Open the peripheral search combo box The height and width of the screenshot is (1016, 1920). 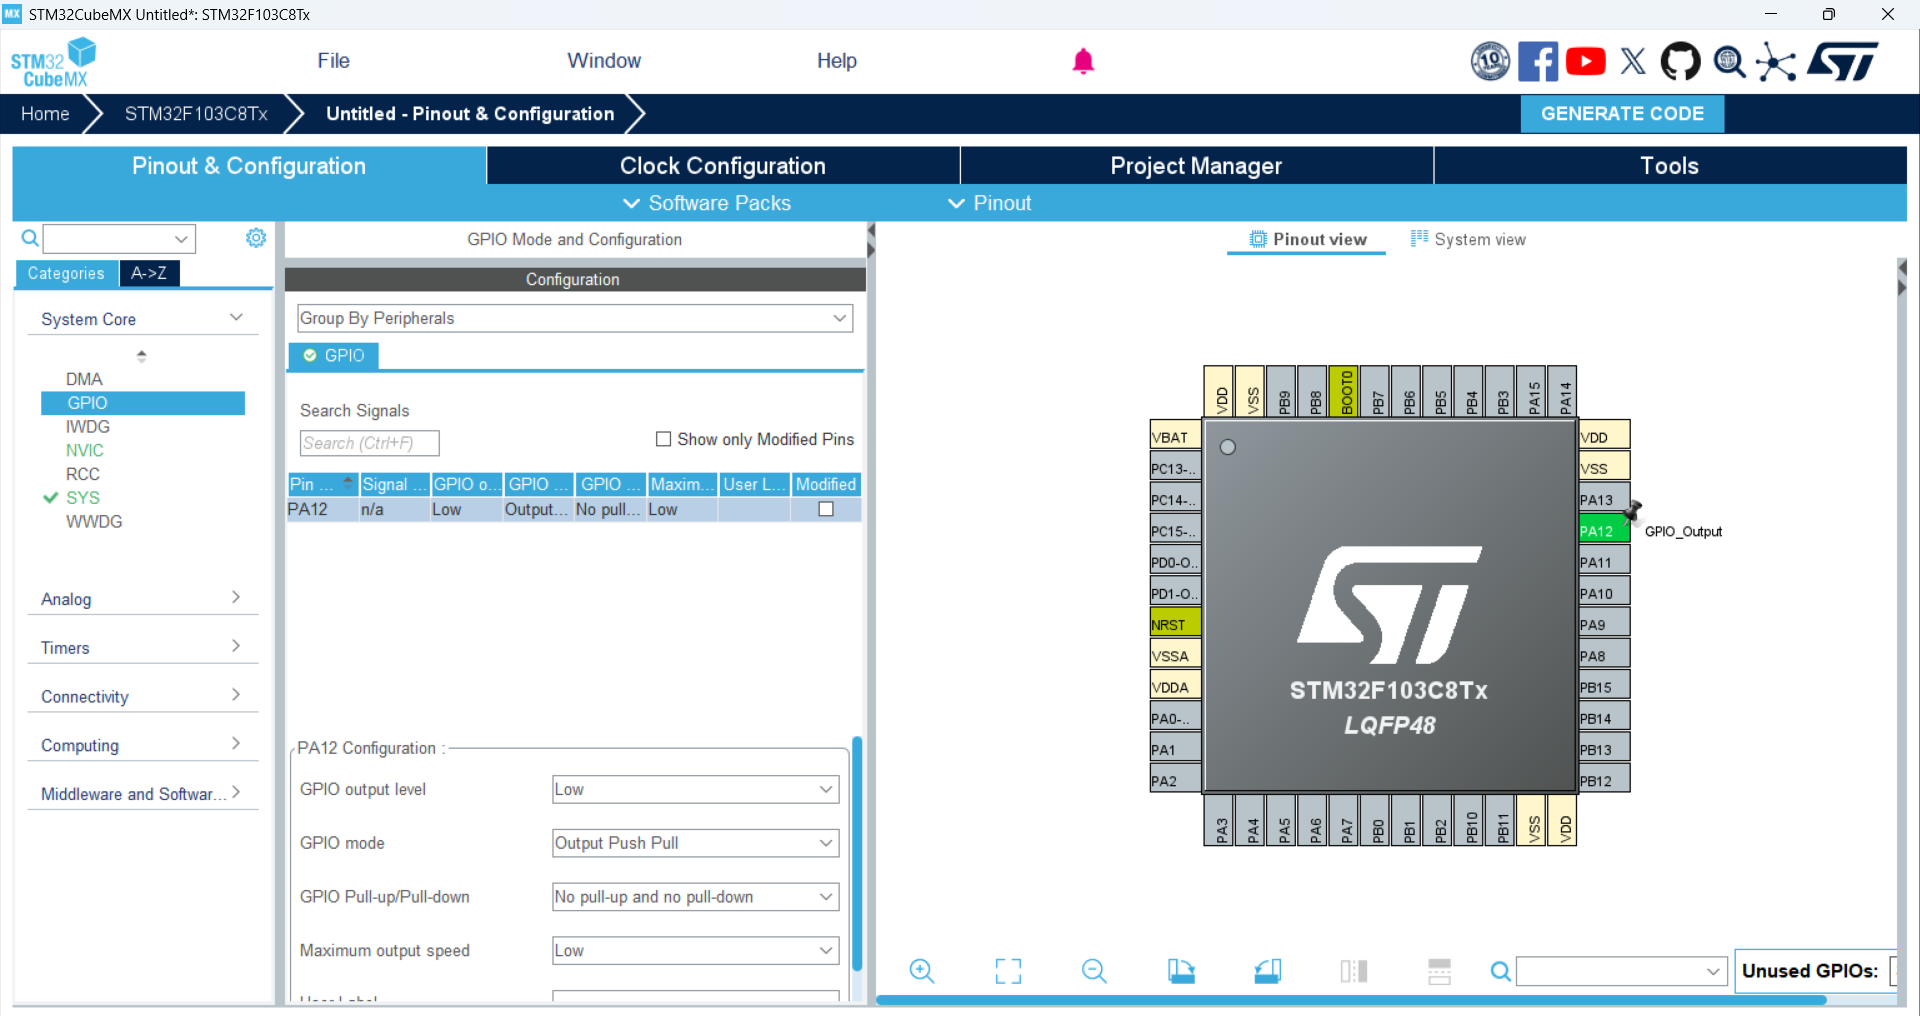[x=119, y=238]
